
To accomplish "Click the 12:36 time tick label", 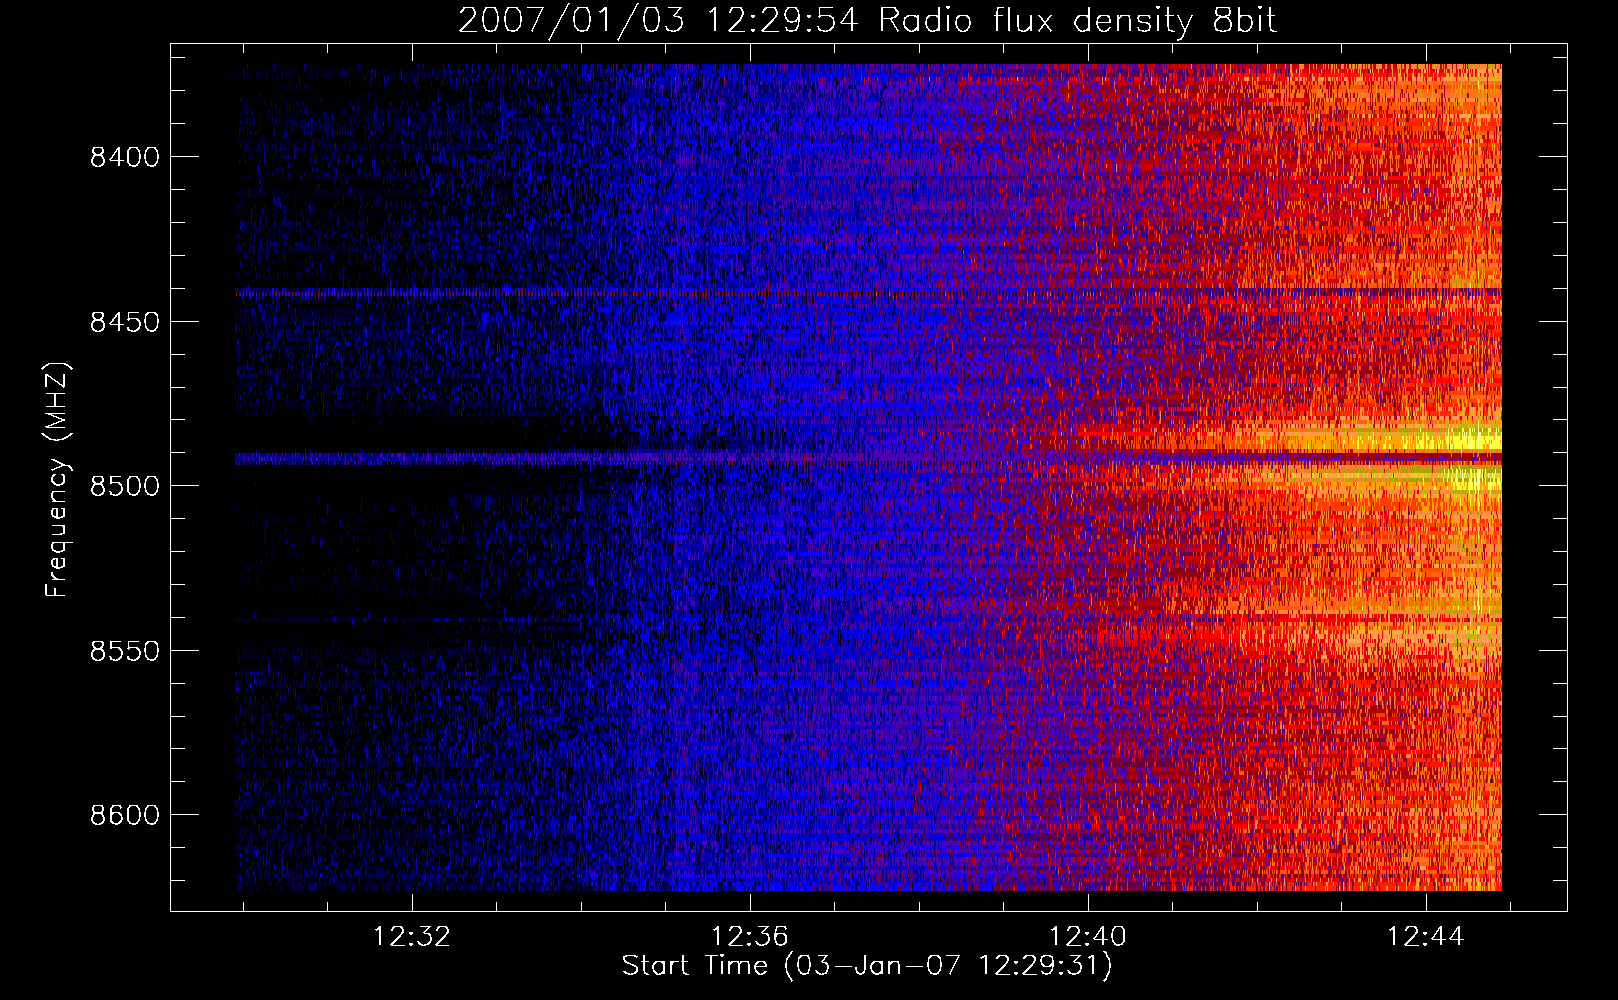I will point(750,937).
